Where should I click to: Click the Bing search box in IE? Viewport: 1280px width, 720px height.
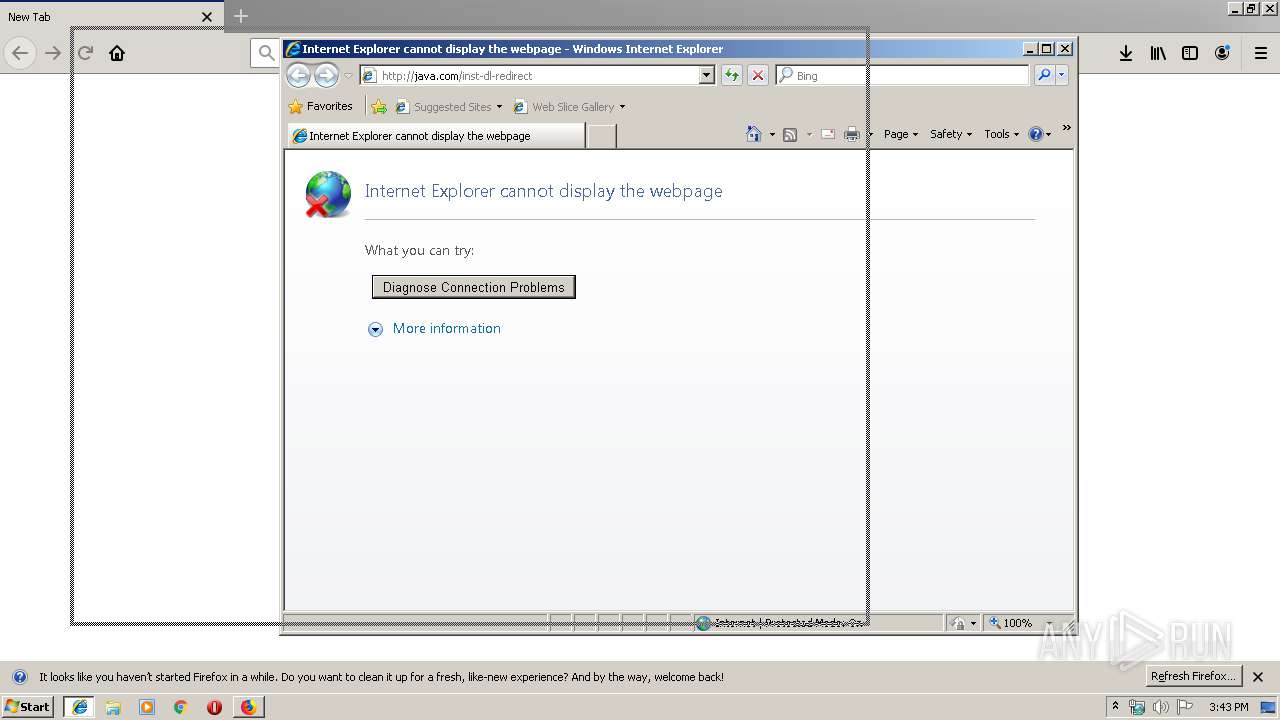tap(902, 75)
